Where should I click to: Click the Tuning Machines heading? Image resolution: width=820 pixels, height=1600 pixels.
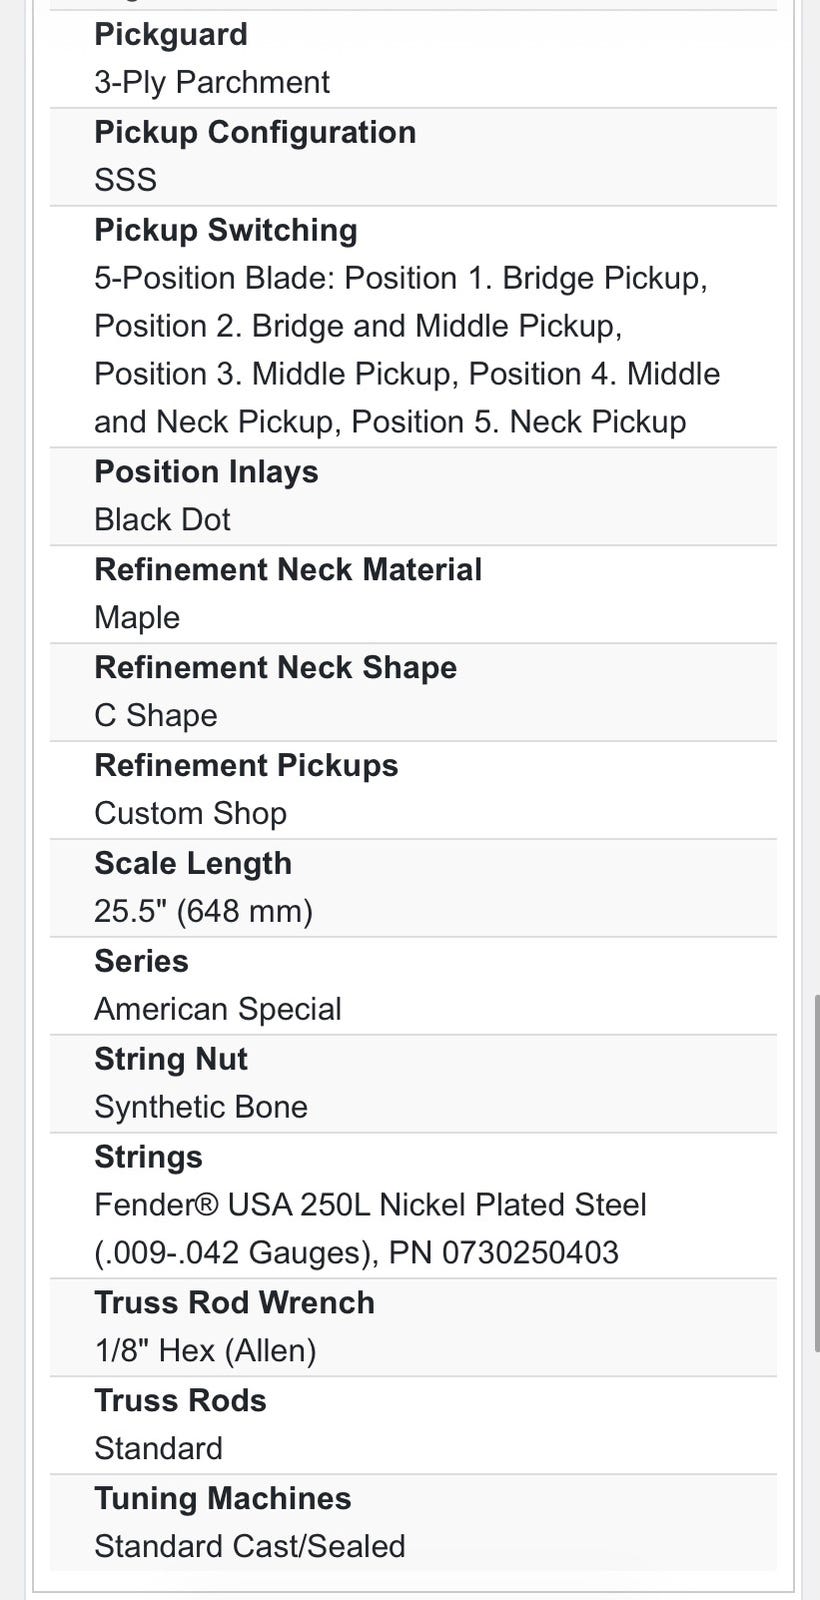[x=223, y=1498]
